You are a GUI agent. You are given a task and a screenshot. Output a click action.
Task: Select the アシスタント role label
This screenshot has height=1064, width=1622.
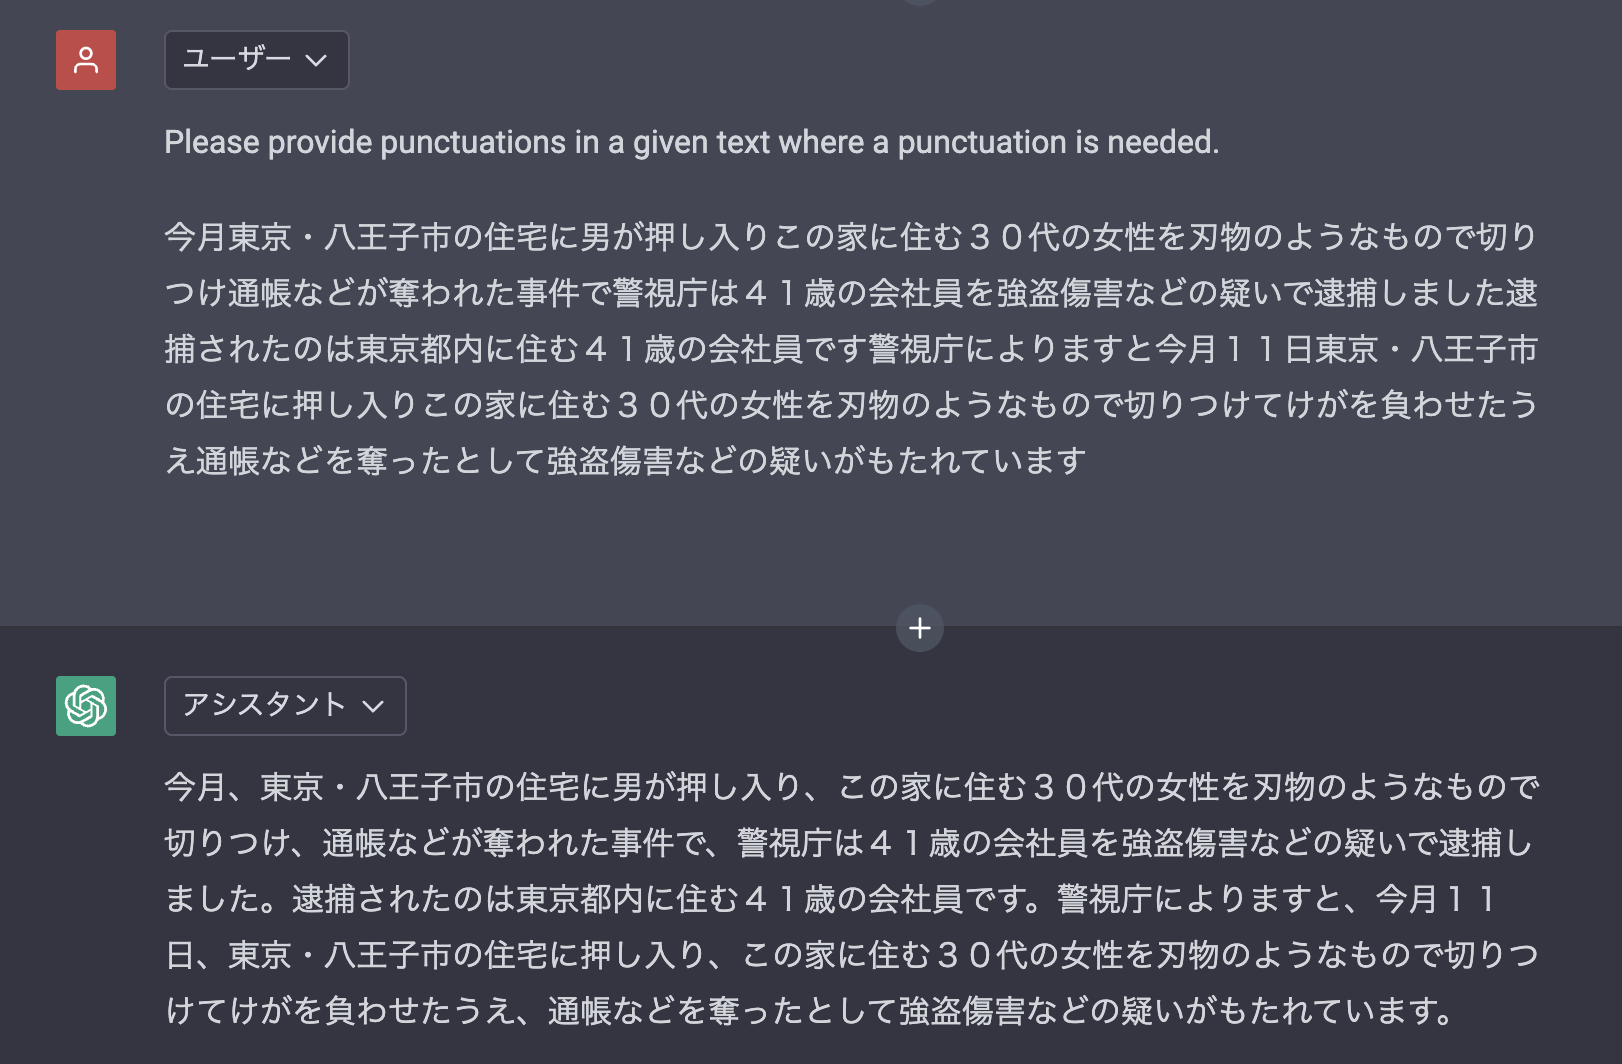[262, 706]
